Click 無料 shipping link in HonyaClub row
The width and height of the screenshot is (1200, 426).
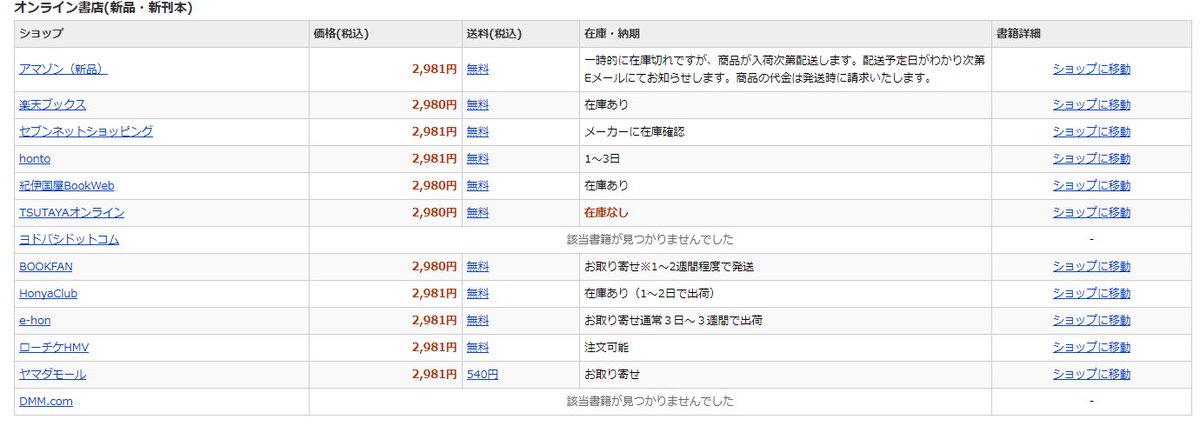(x=478, y=293)
